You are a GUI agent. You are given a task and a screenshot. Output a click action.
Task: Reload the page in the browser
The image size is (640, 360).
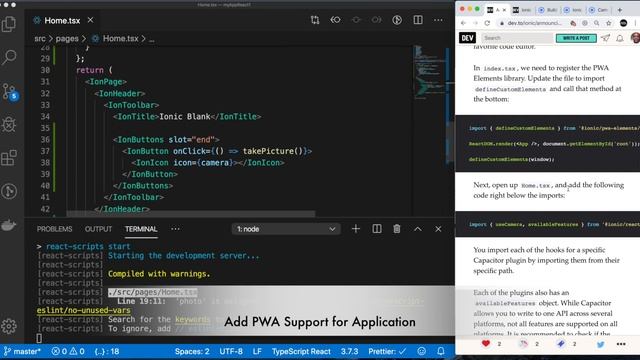(x=487, y=23)
